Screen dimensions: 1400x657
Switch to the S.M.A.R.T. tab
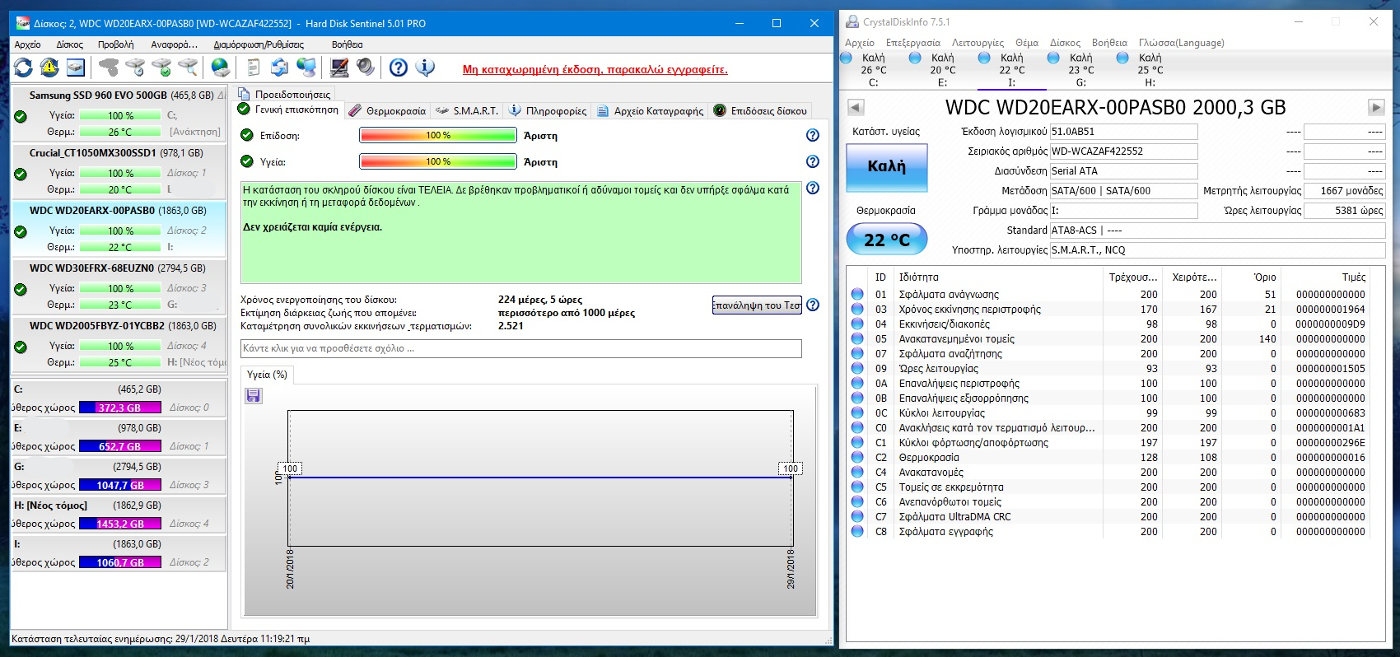click(468, 111)
